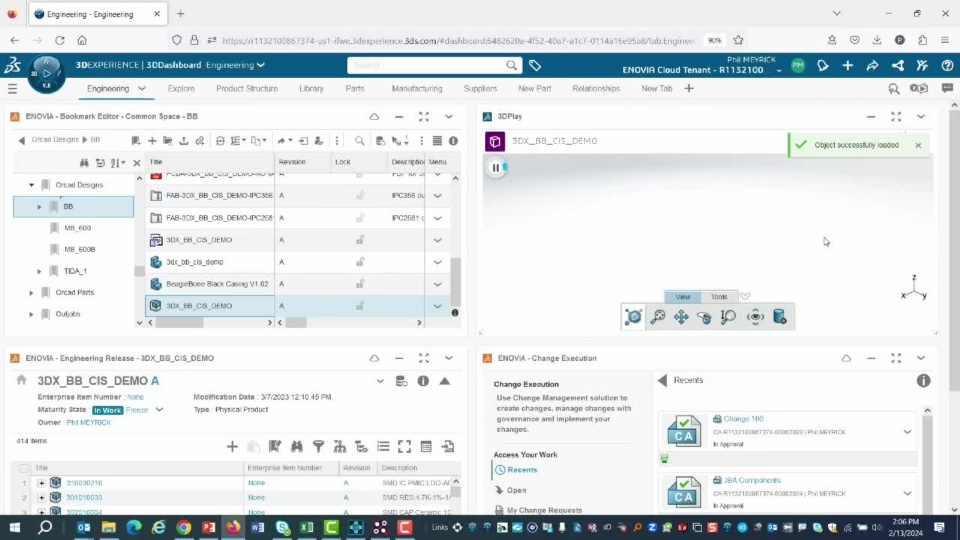Click the 3DEXPERIENCE compass icon
Viewport: 960px width, 540px height.
click(x=46, y=73)
